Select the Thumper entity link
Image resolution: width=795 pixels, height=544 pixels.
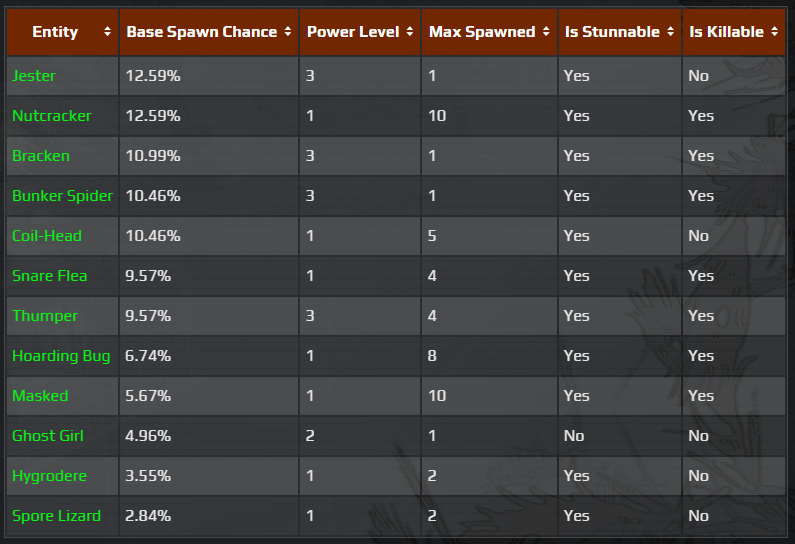[45, 316]
